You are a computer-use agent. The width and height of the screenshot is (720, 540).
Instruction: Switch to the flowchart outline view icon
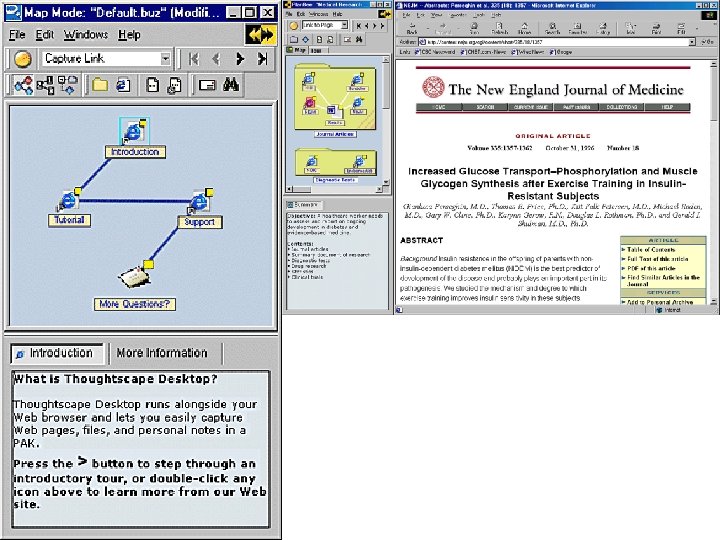(x=68, y=85)
